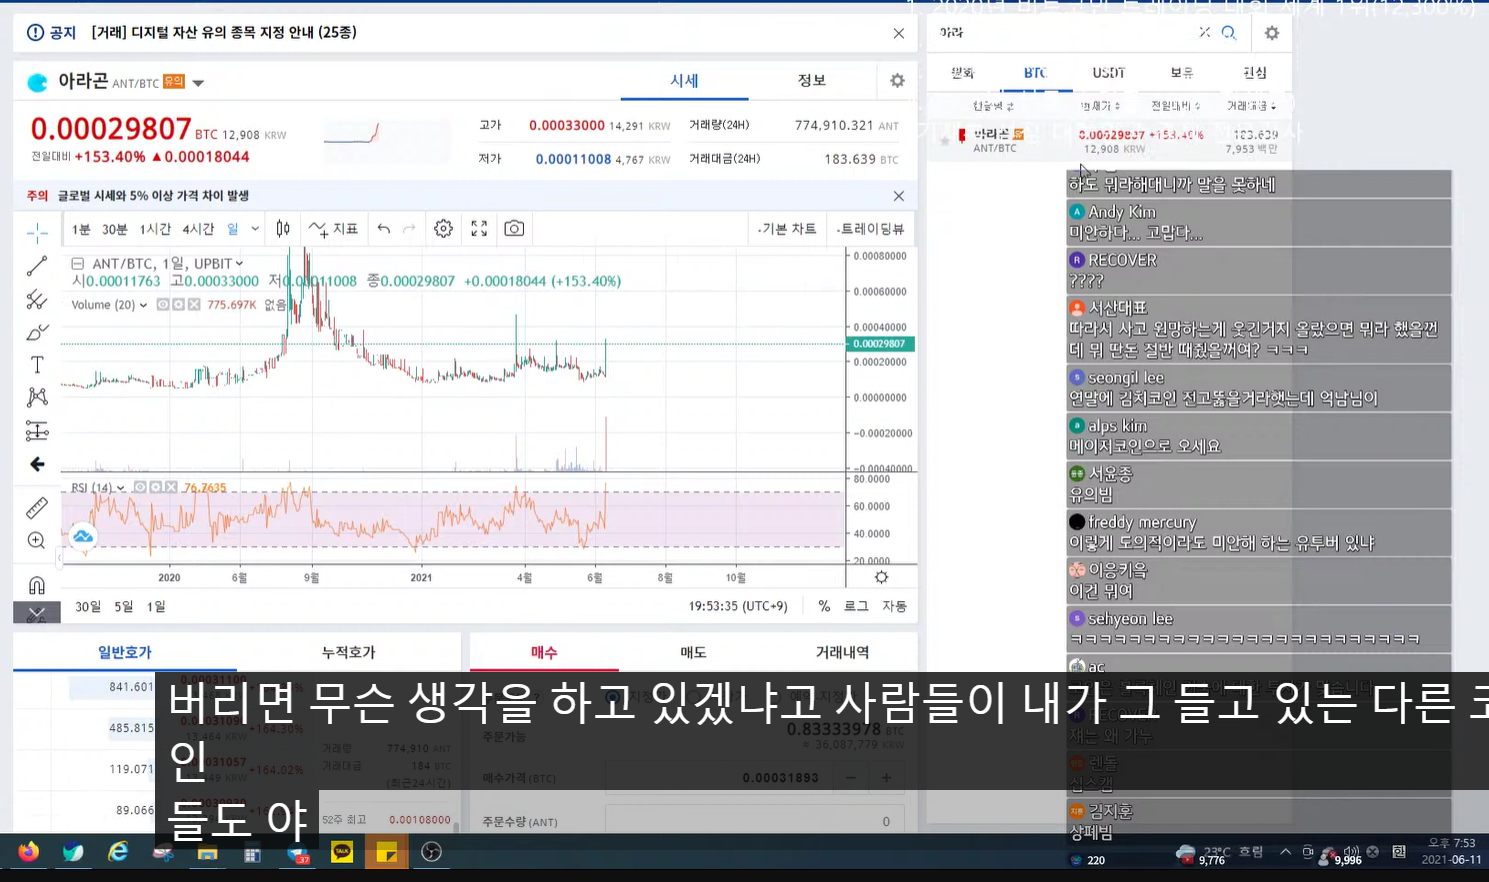Open ANT/BTC, 1일, UPBIT legend dropdown
The height and width of the screenshot is (882, 1489).
pos(240,264)
